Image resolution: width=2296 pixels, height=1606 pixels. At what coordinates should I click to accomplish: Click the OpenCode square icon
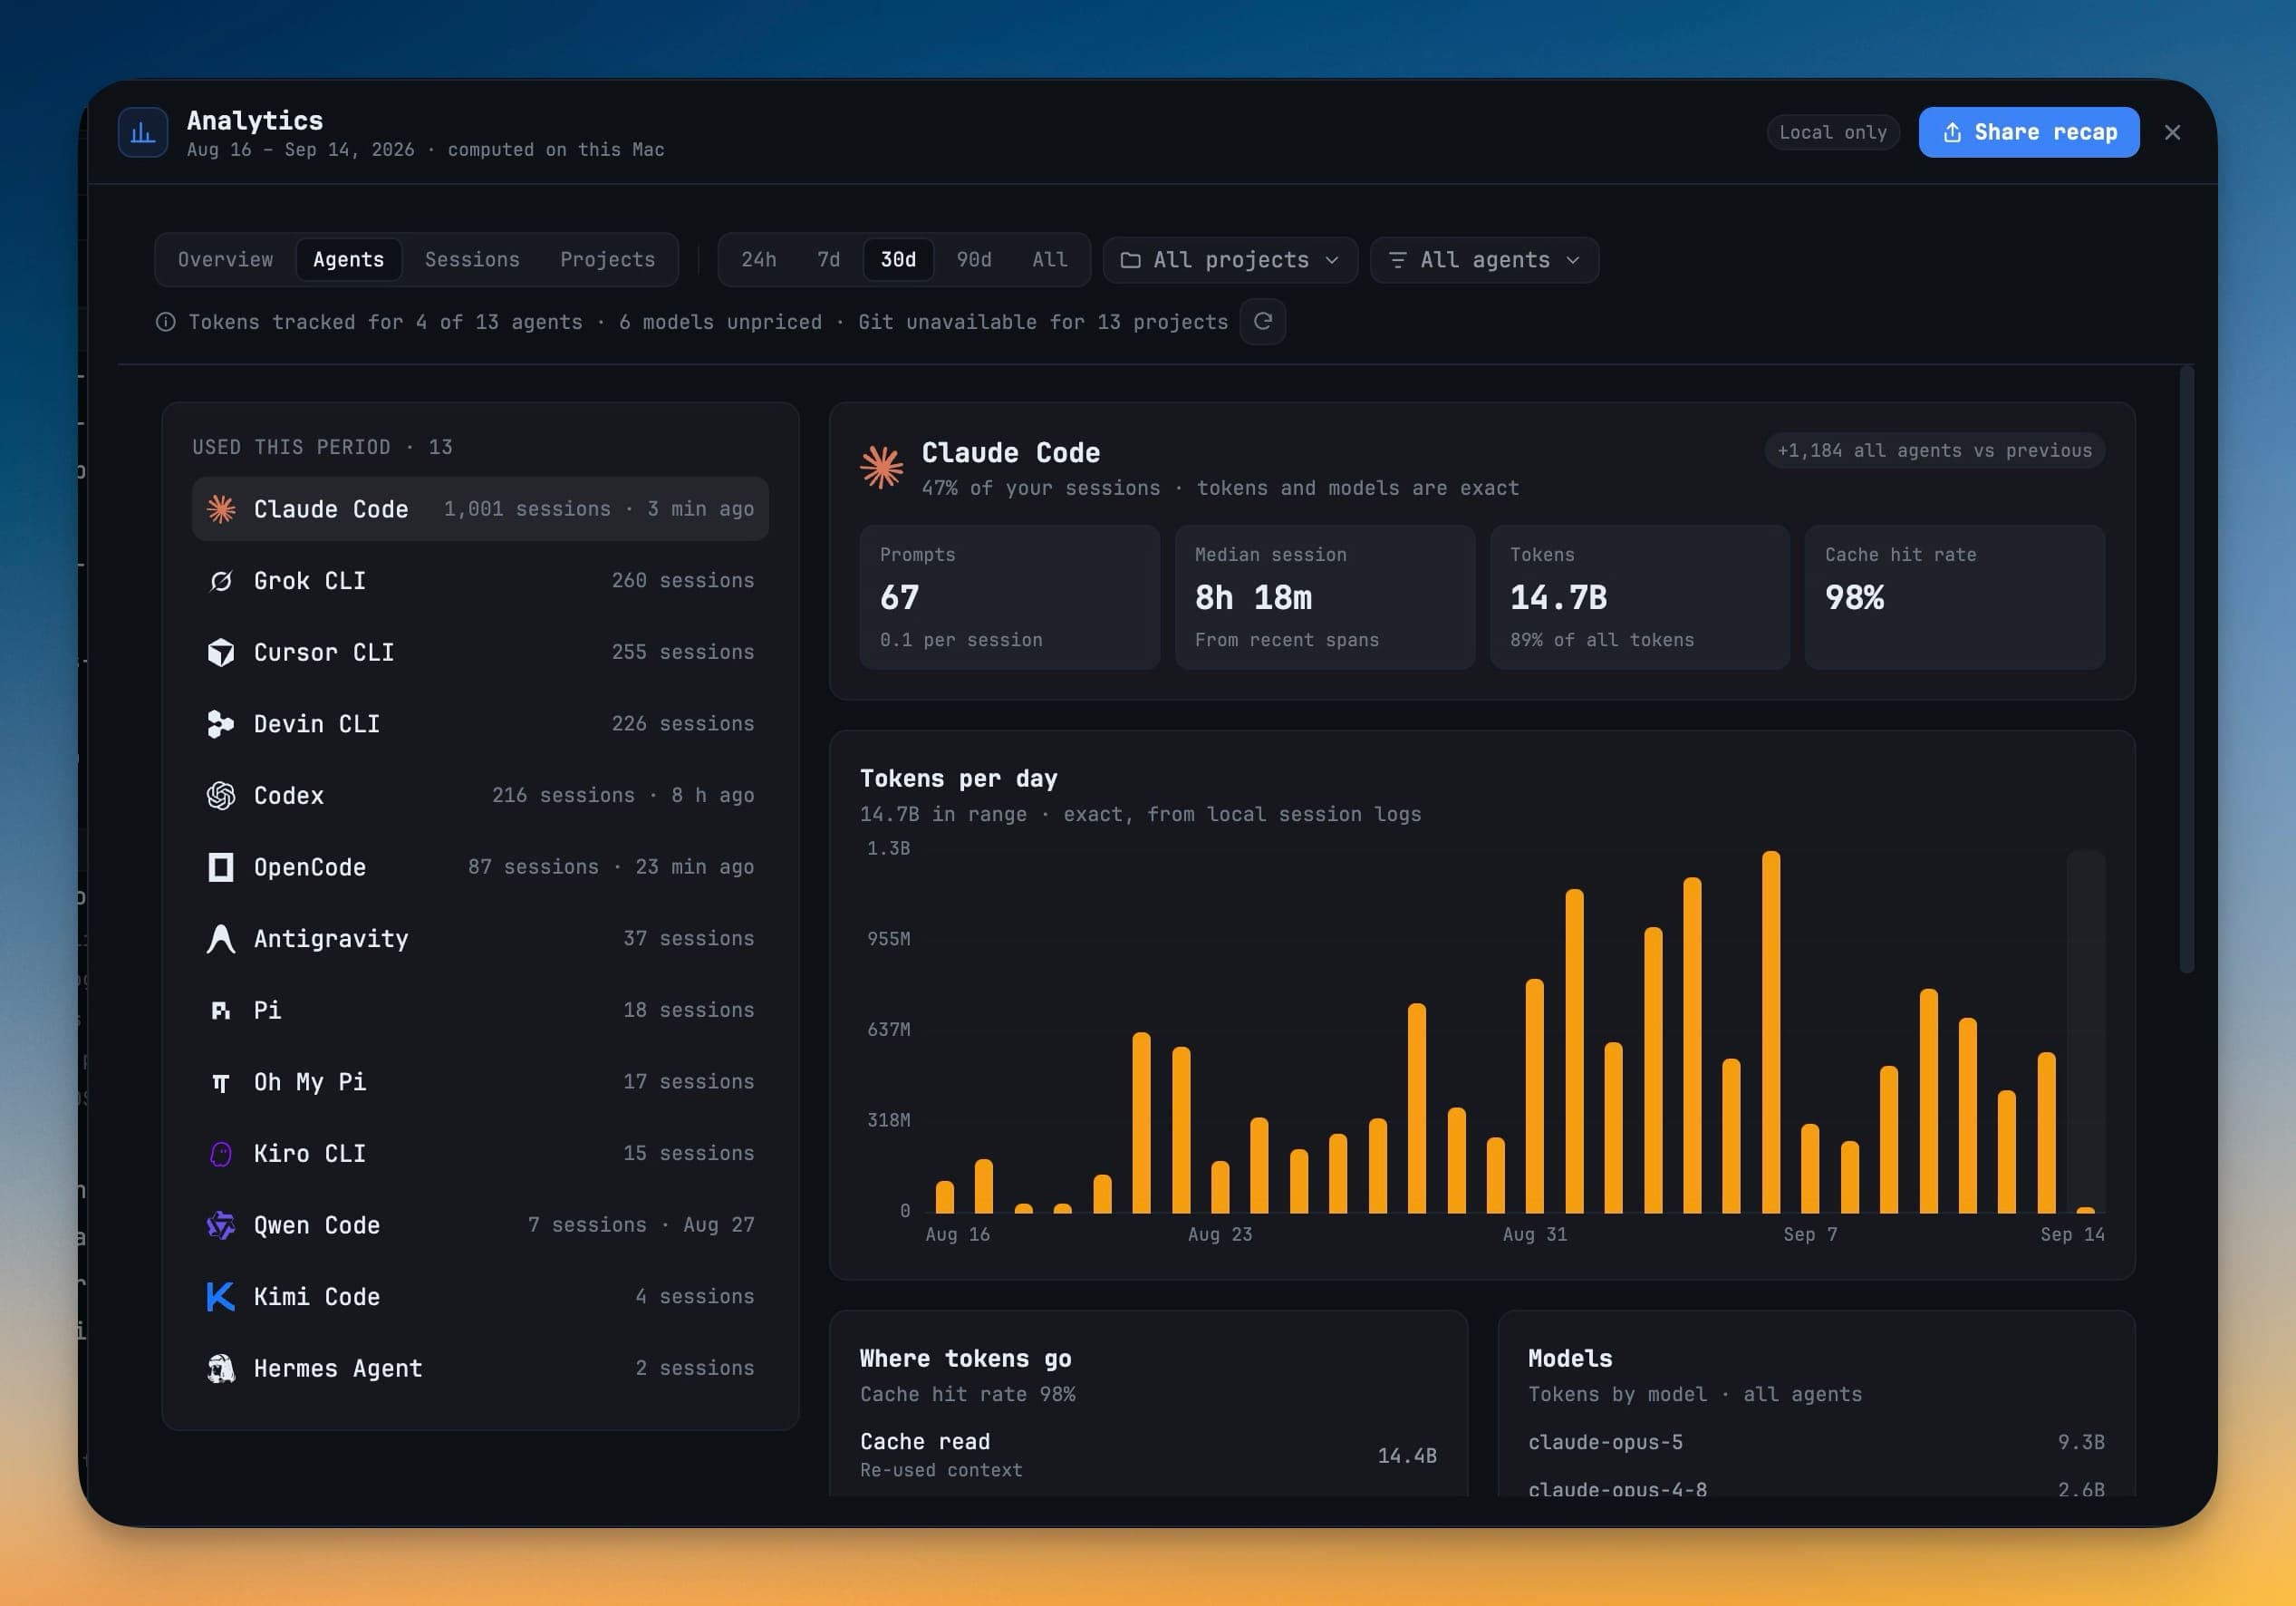coord(221,867)
